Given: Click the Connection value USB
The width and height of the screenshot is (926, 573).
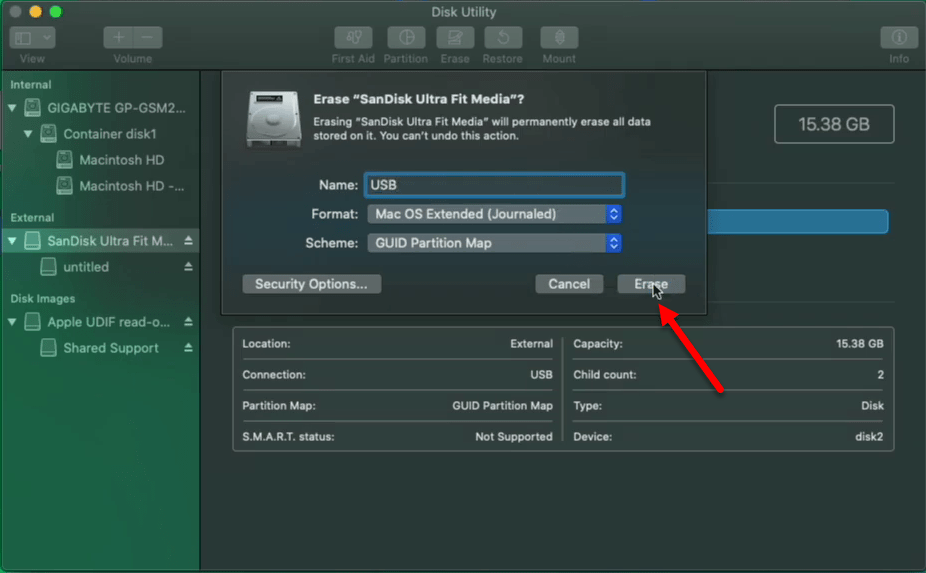Looking at the screenshot, I should click(x=541, y=375).
